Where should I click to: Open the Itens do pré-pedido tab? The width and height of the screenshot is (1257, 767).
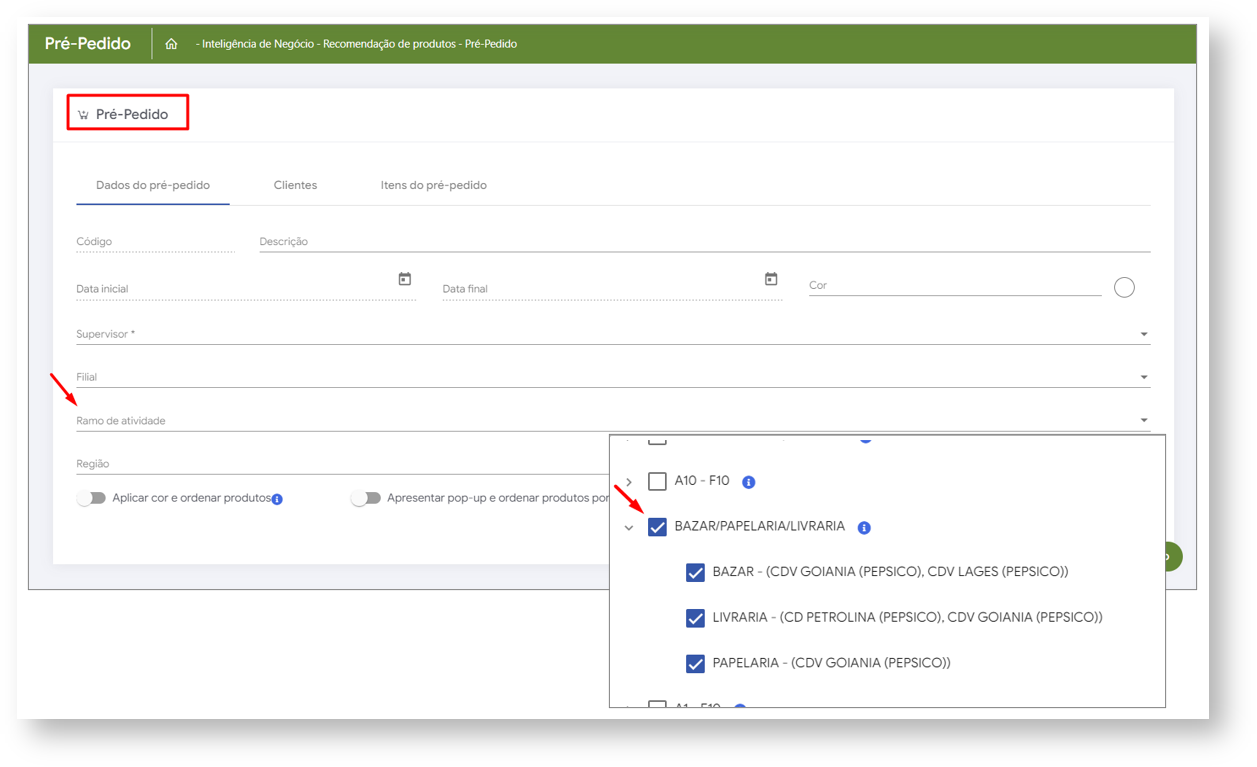(433, 185)
